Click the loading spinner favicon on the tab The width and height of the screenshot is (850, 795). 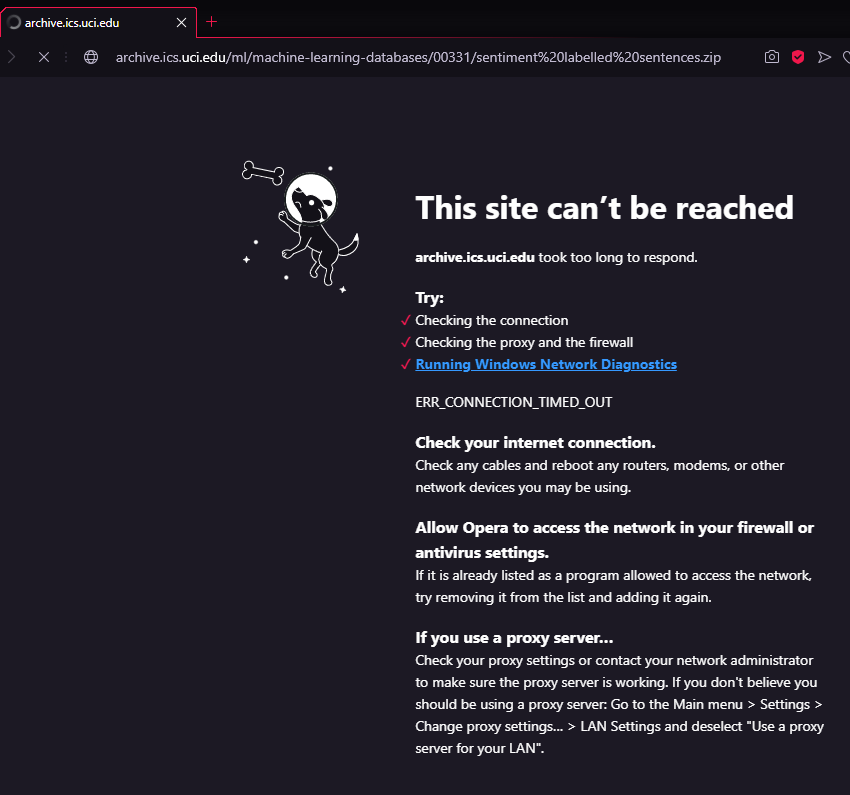[x=14, y=21]
